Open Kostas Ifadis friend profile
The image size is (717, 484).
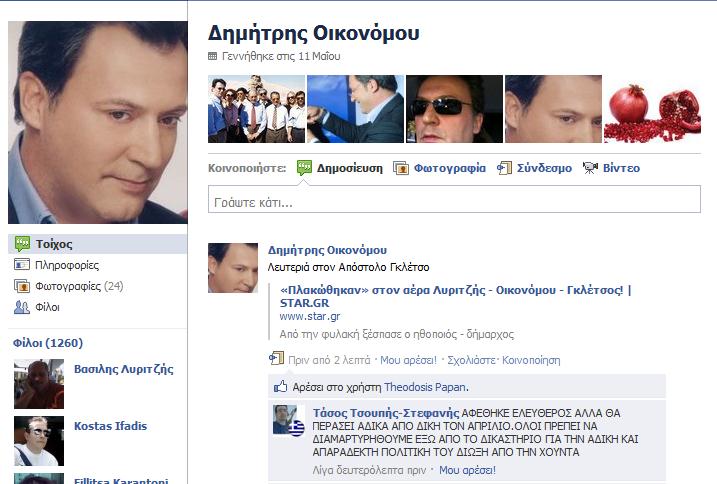pyautogui.click(x=111, y=426)
